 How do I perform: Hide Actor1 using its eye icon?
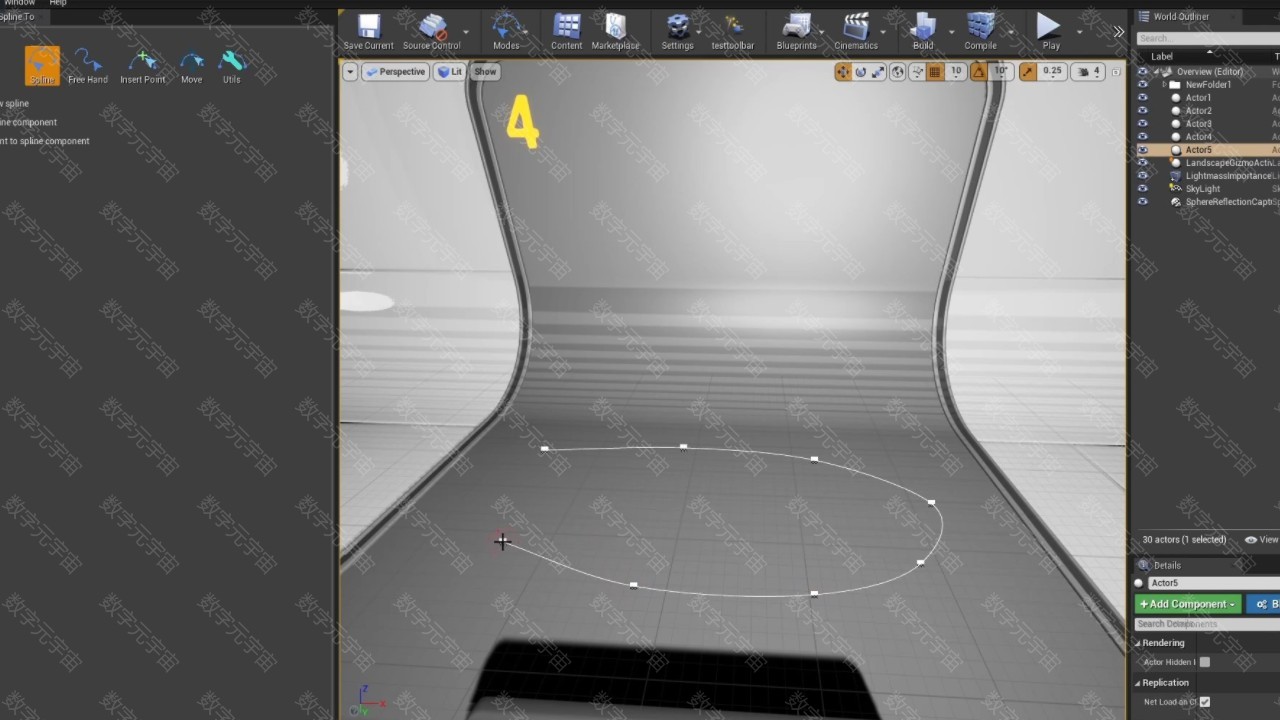pyautogui.click(x=1143, y=98)
